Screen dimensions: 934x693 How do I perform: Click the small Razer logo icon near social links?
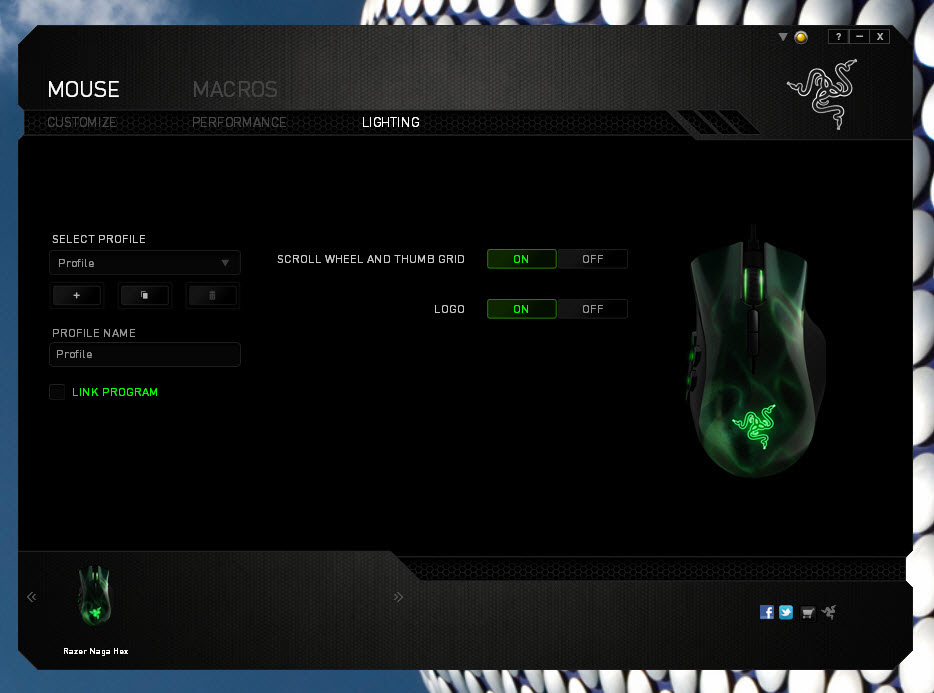829,612
